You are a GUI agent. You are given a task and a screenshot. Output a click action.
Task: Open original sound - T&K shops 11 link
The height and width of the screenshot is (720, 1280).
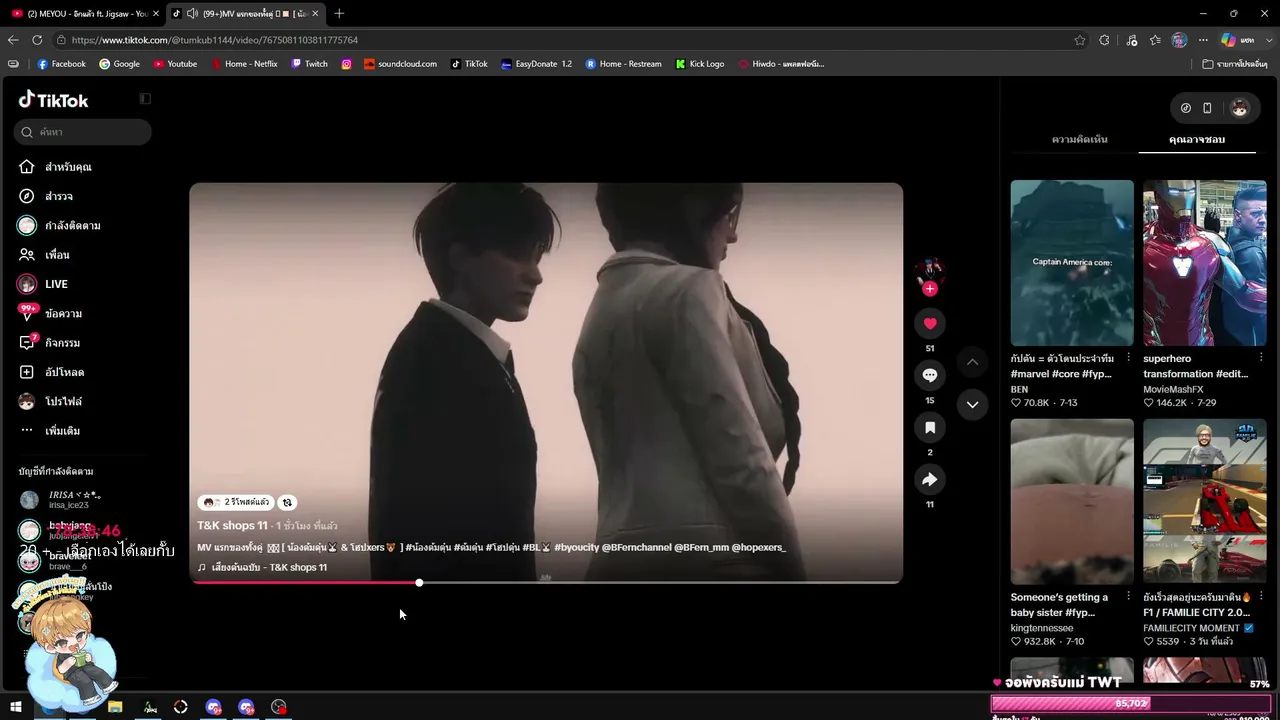click(262, 568)
